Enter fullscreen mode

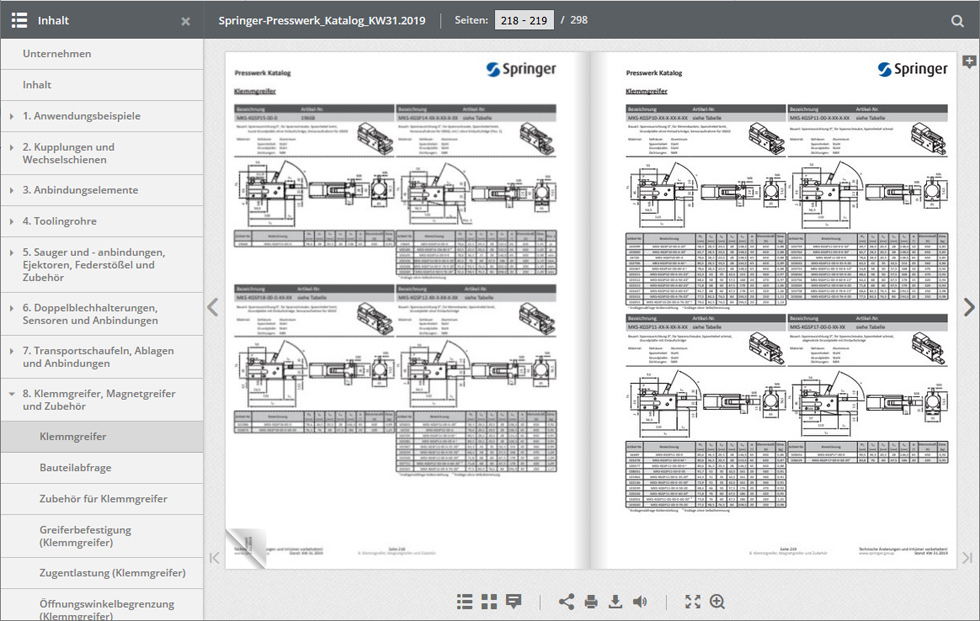tap(692, 602)
